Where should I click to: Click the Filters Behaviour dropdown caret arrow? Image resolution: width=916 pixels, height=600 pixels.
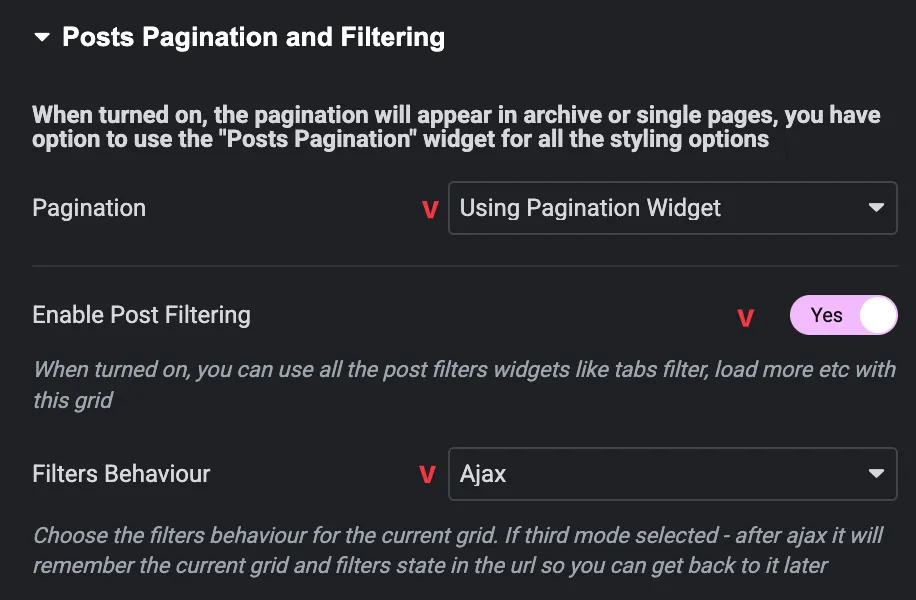point(876,474)
